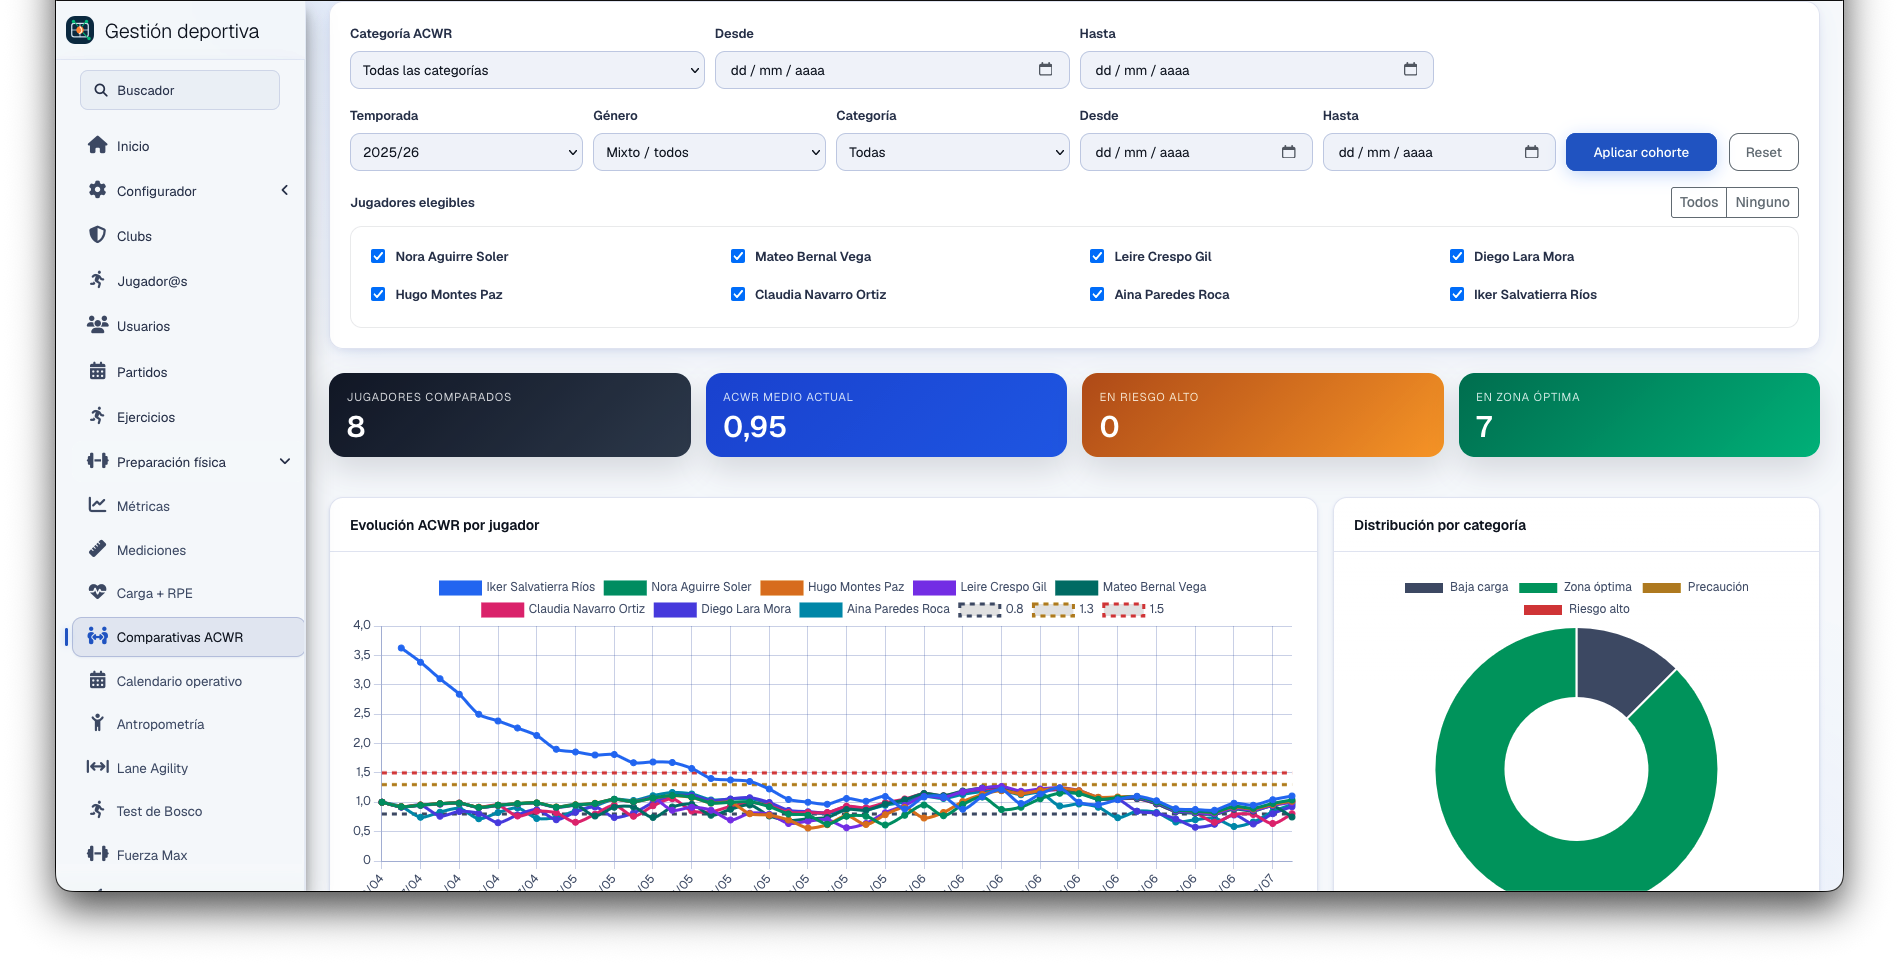Click the Reset button

pos(1763,152)
